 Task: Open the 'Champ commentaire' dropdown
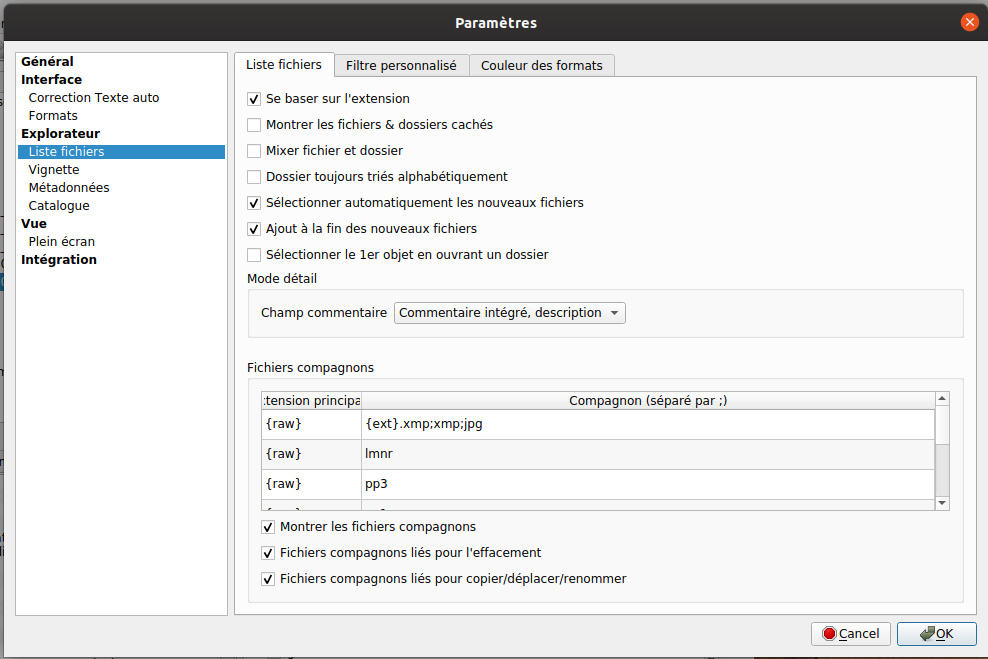click(509, 313)
